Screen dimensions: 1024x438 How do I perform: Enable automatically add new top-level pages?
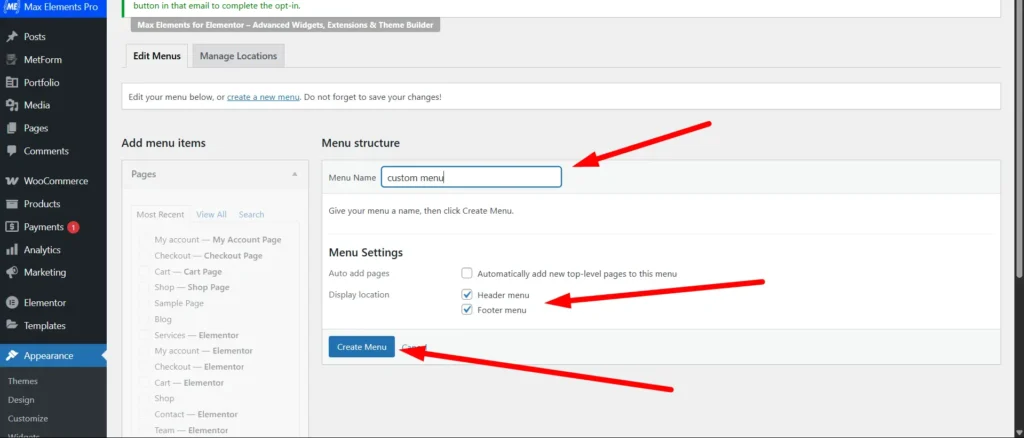coord(467,273)
